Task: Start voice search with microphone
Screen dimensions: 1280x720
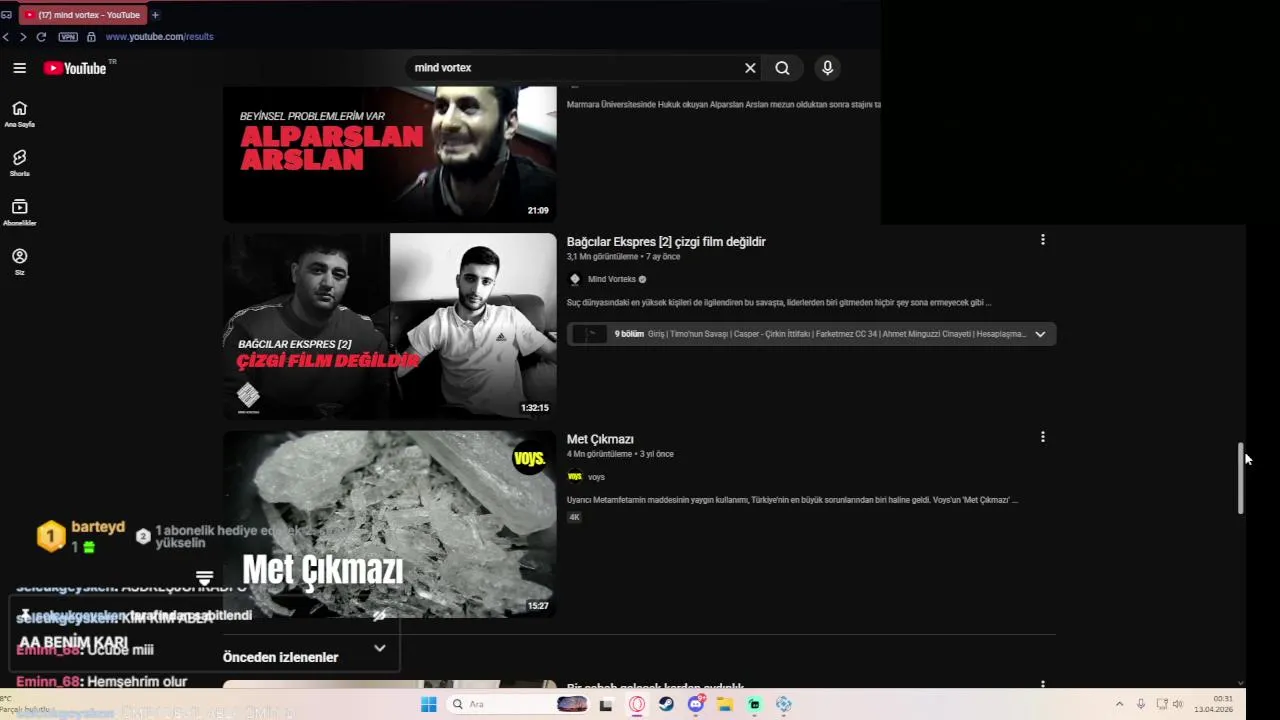Action: [x=827, y=68]
